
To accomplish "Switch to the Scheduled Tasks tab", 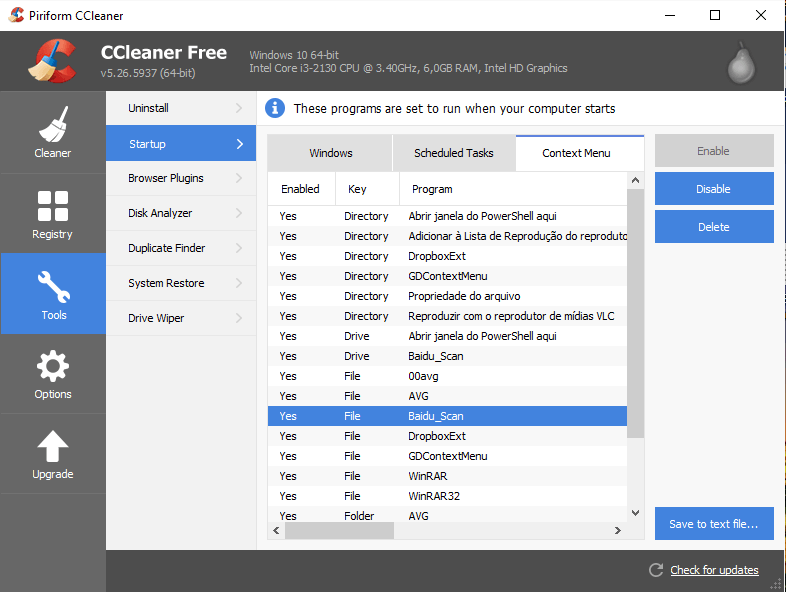I will 454,153.
